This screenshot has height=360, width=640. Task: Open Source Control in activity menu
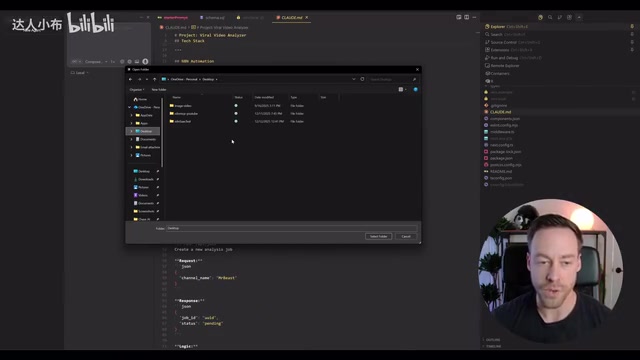pyautogui.click(x=512, y=42)
